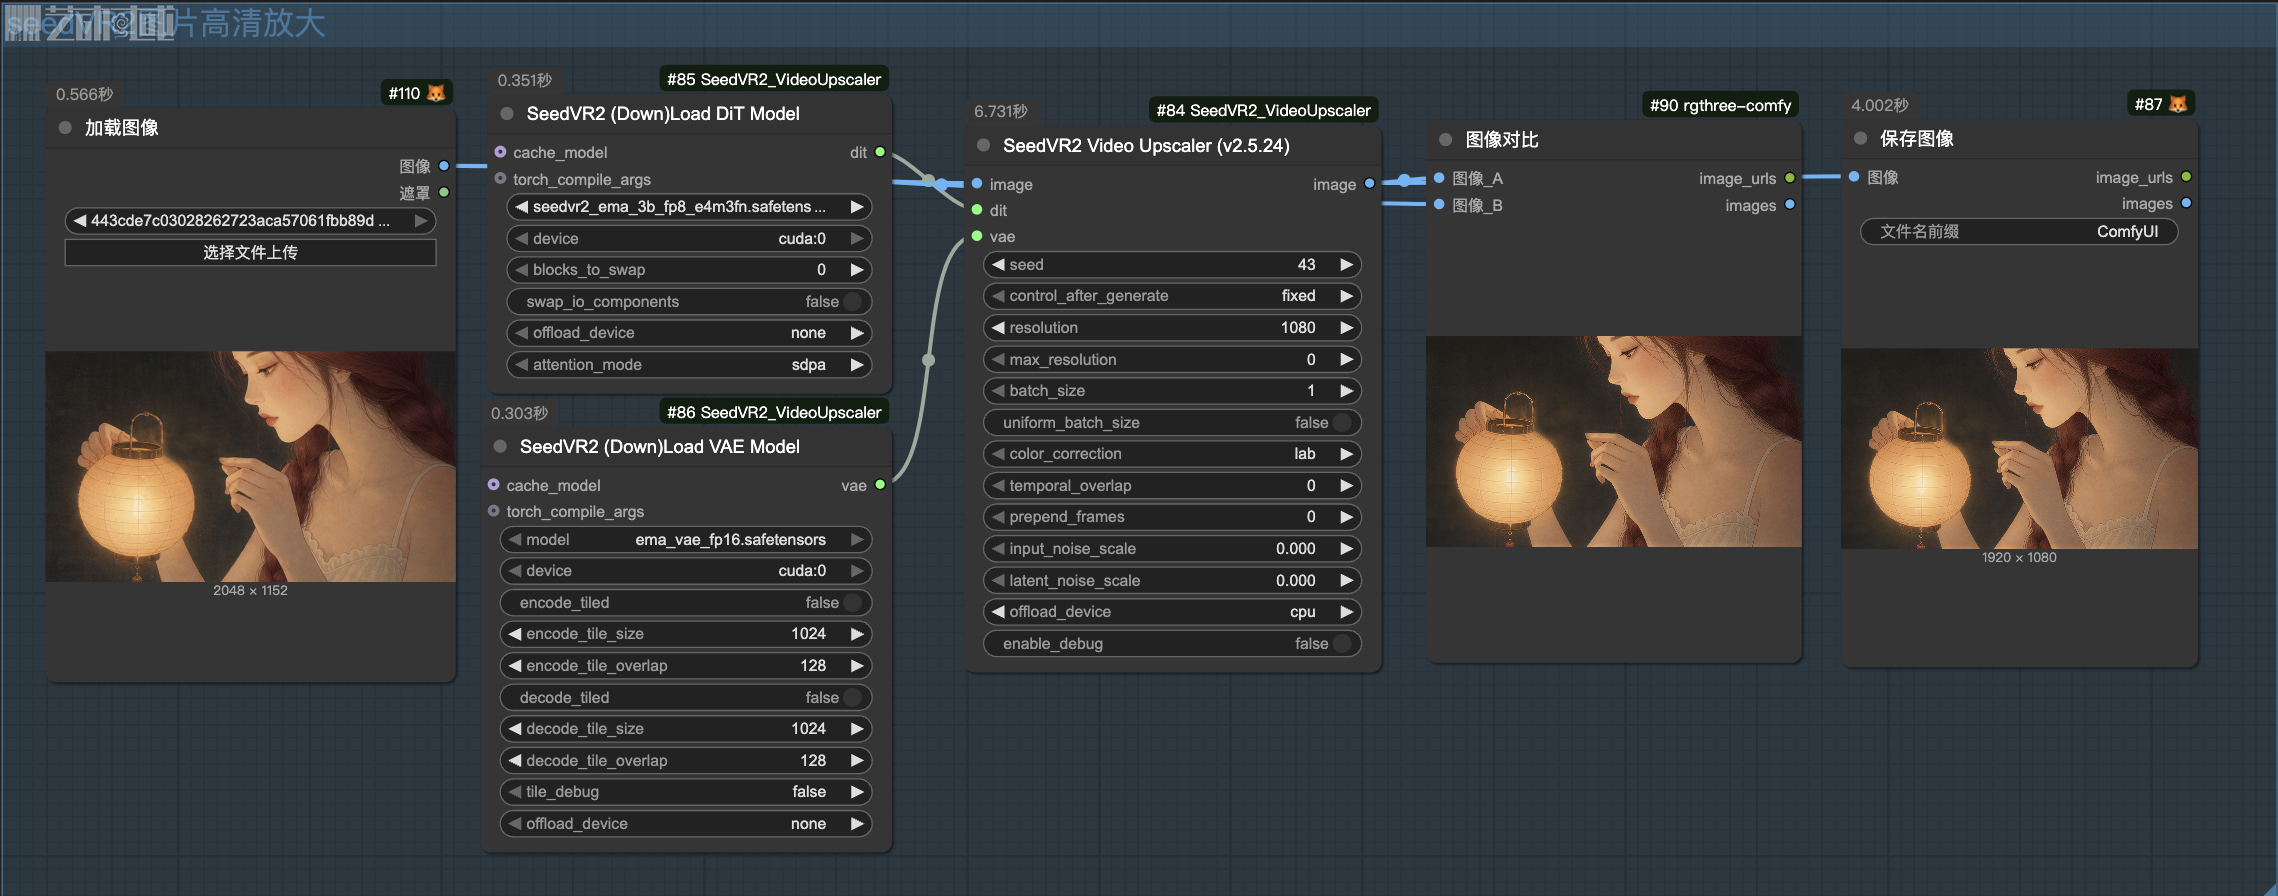The image size is (2278, 896).
Task: Click the latent_noise_scale 0.000 field
Action: click(x=1172, y=581)
